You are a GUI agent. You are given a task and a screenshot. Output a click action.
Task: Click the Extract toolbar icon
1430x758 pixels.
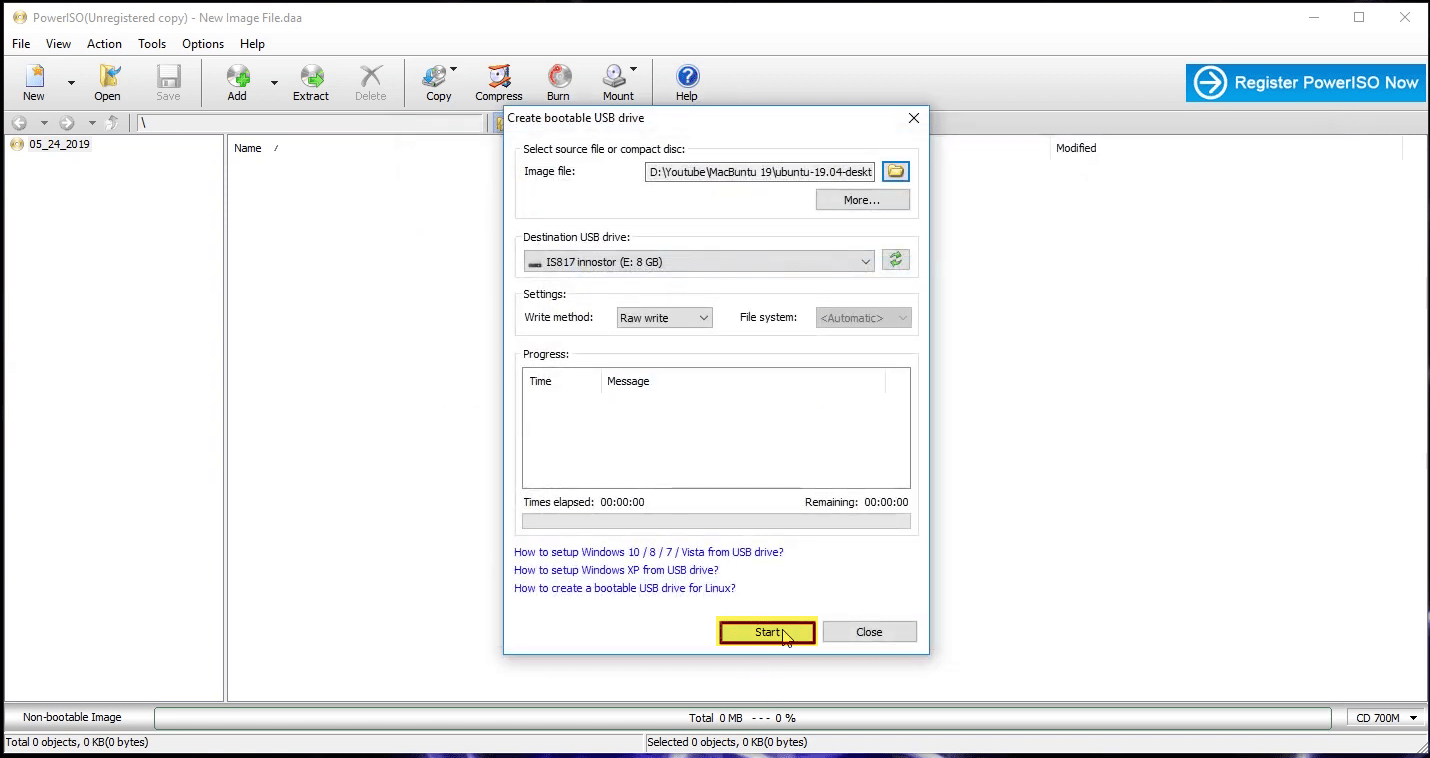[311, 82]
